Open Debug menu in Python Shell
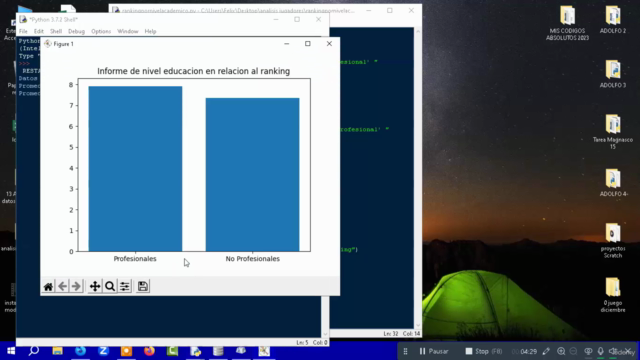This screenshot has height=360, width=640. pyautogui.click(x=76, y=31)
